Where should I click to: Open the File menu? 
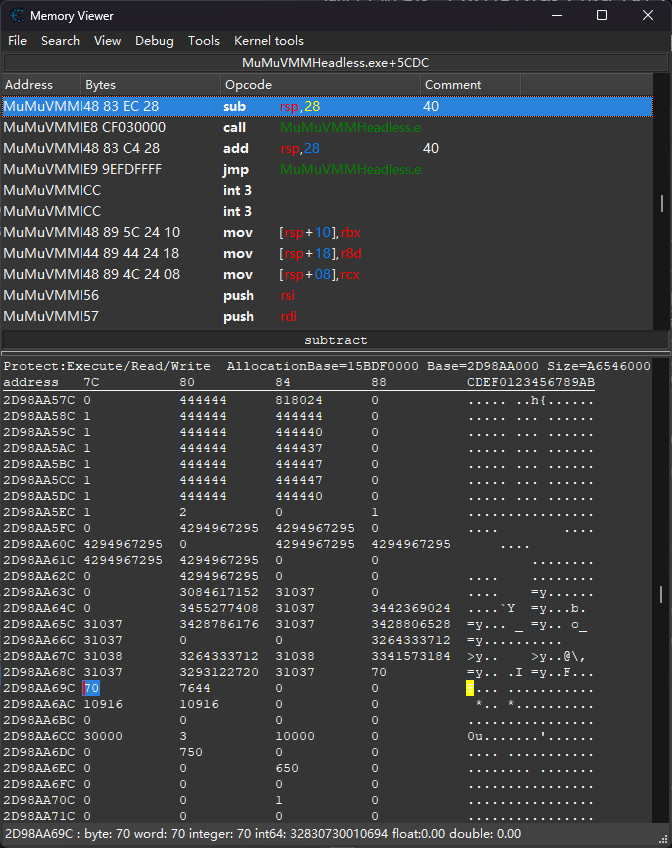(17, 41)
